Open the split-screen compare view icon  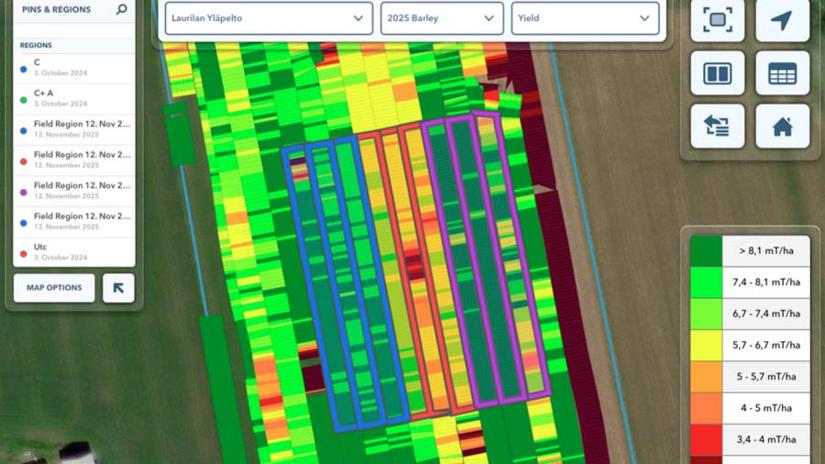pyautogui.click(x=717, y=74)
